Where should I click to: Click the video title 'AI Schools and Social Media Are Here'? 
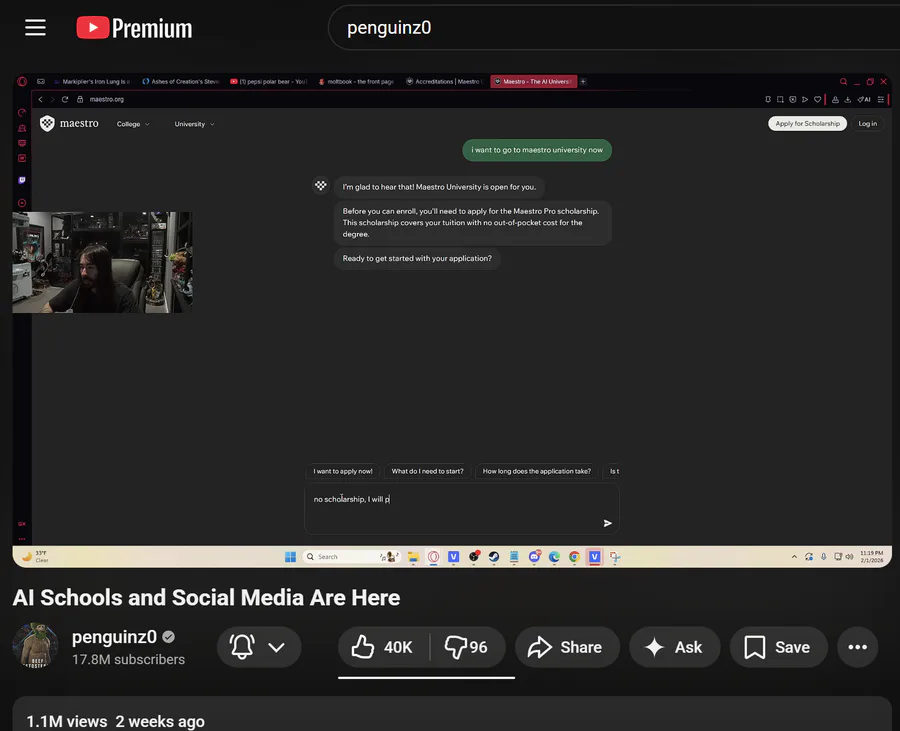(206, 597)
